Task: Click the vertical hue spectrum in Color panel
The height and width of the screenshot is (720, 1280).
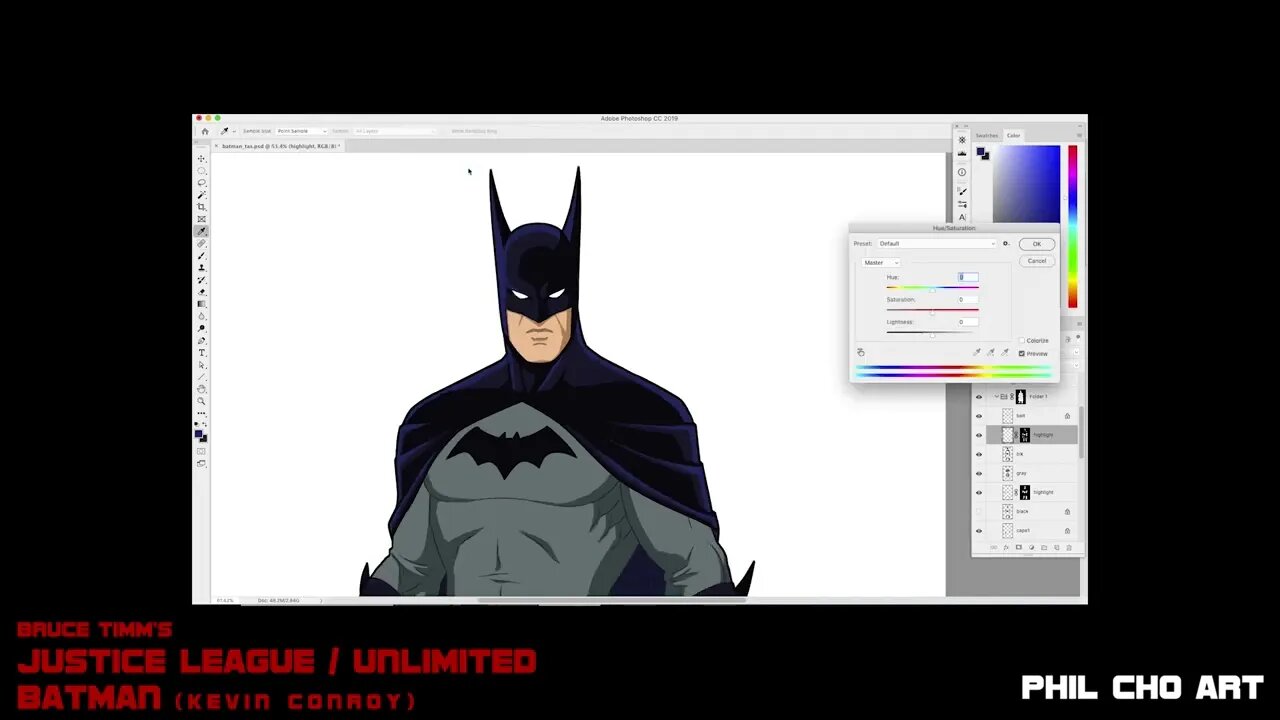Action: [x=1072, y=227]
